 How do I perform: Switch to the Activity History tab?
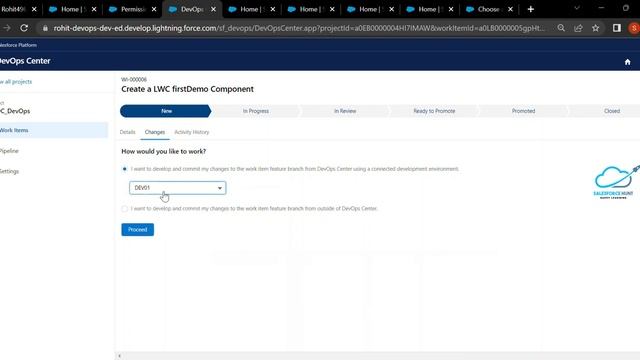point(191,132)
